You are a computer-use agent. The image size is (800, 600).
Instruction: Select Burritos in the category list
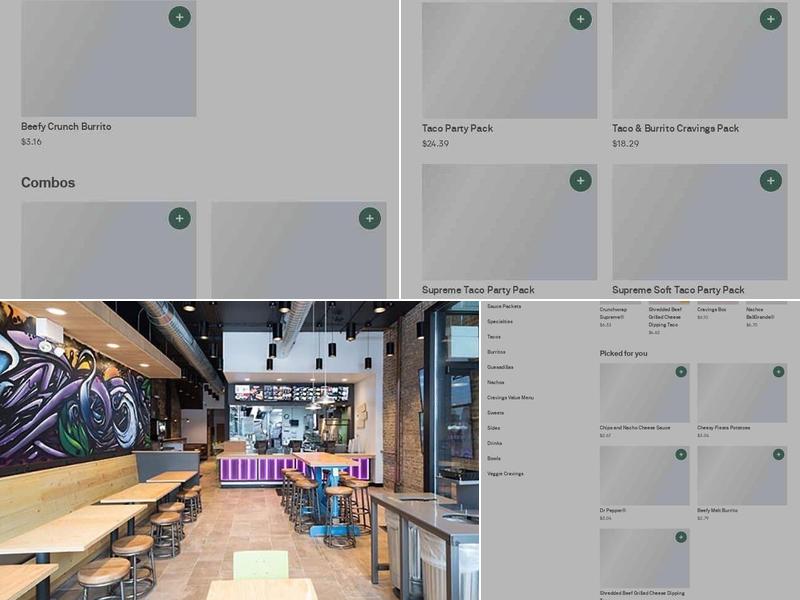[496, 352]
